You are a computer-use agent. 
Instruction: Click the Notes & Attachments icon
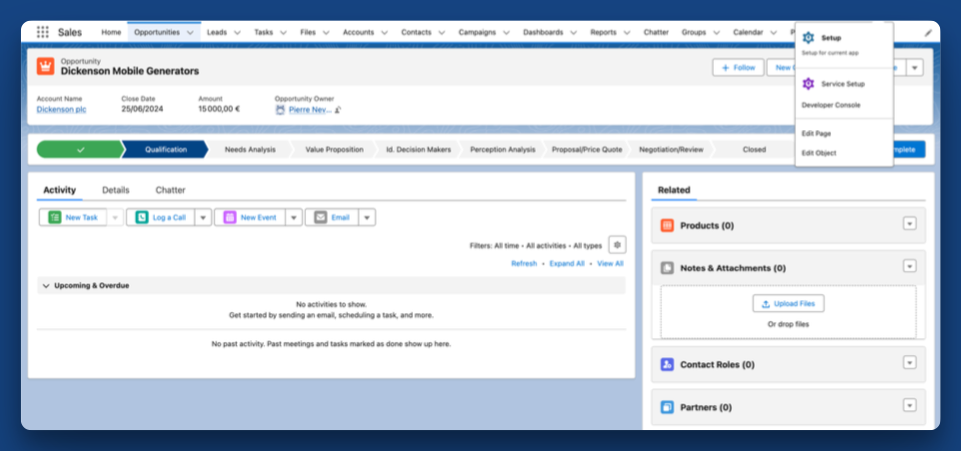667,268
